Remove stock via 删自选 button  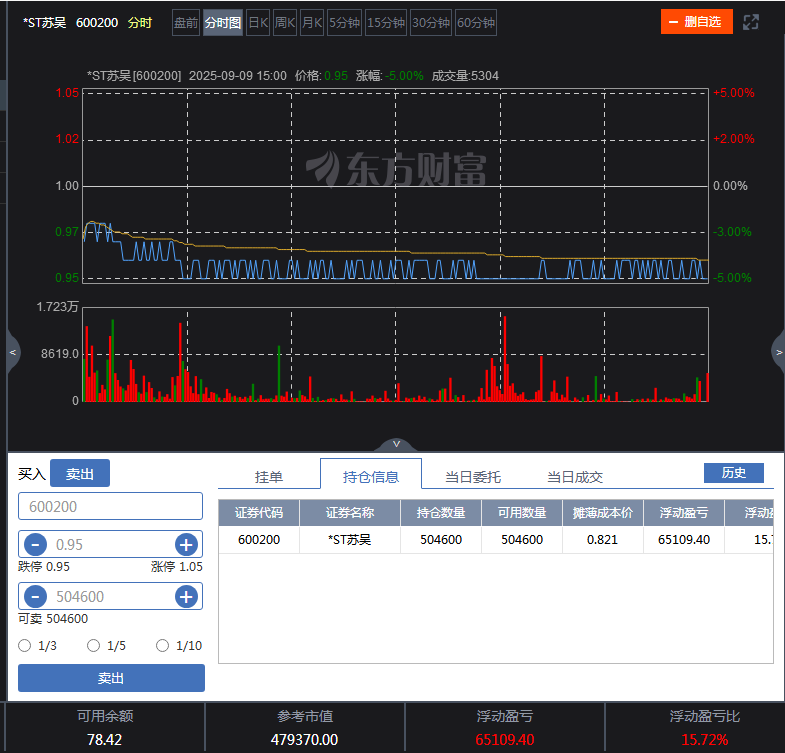point(696,22)
